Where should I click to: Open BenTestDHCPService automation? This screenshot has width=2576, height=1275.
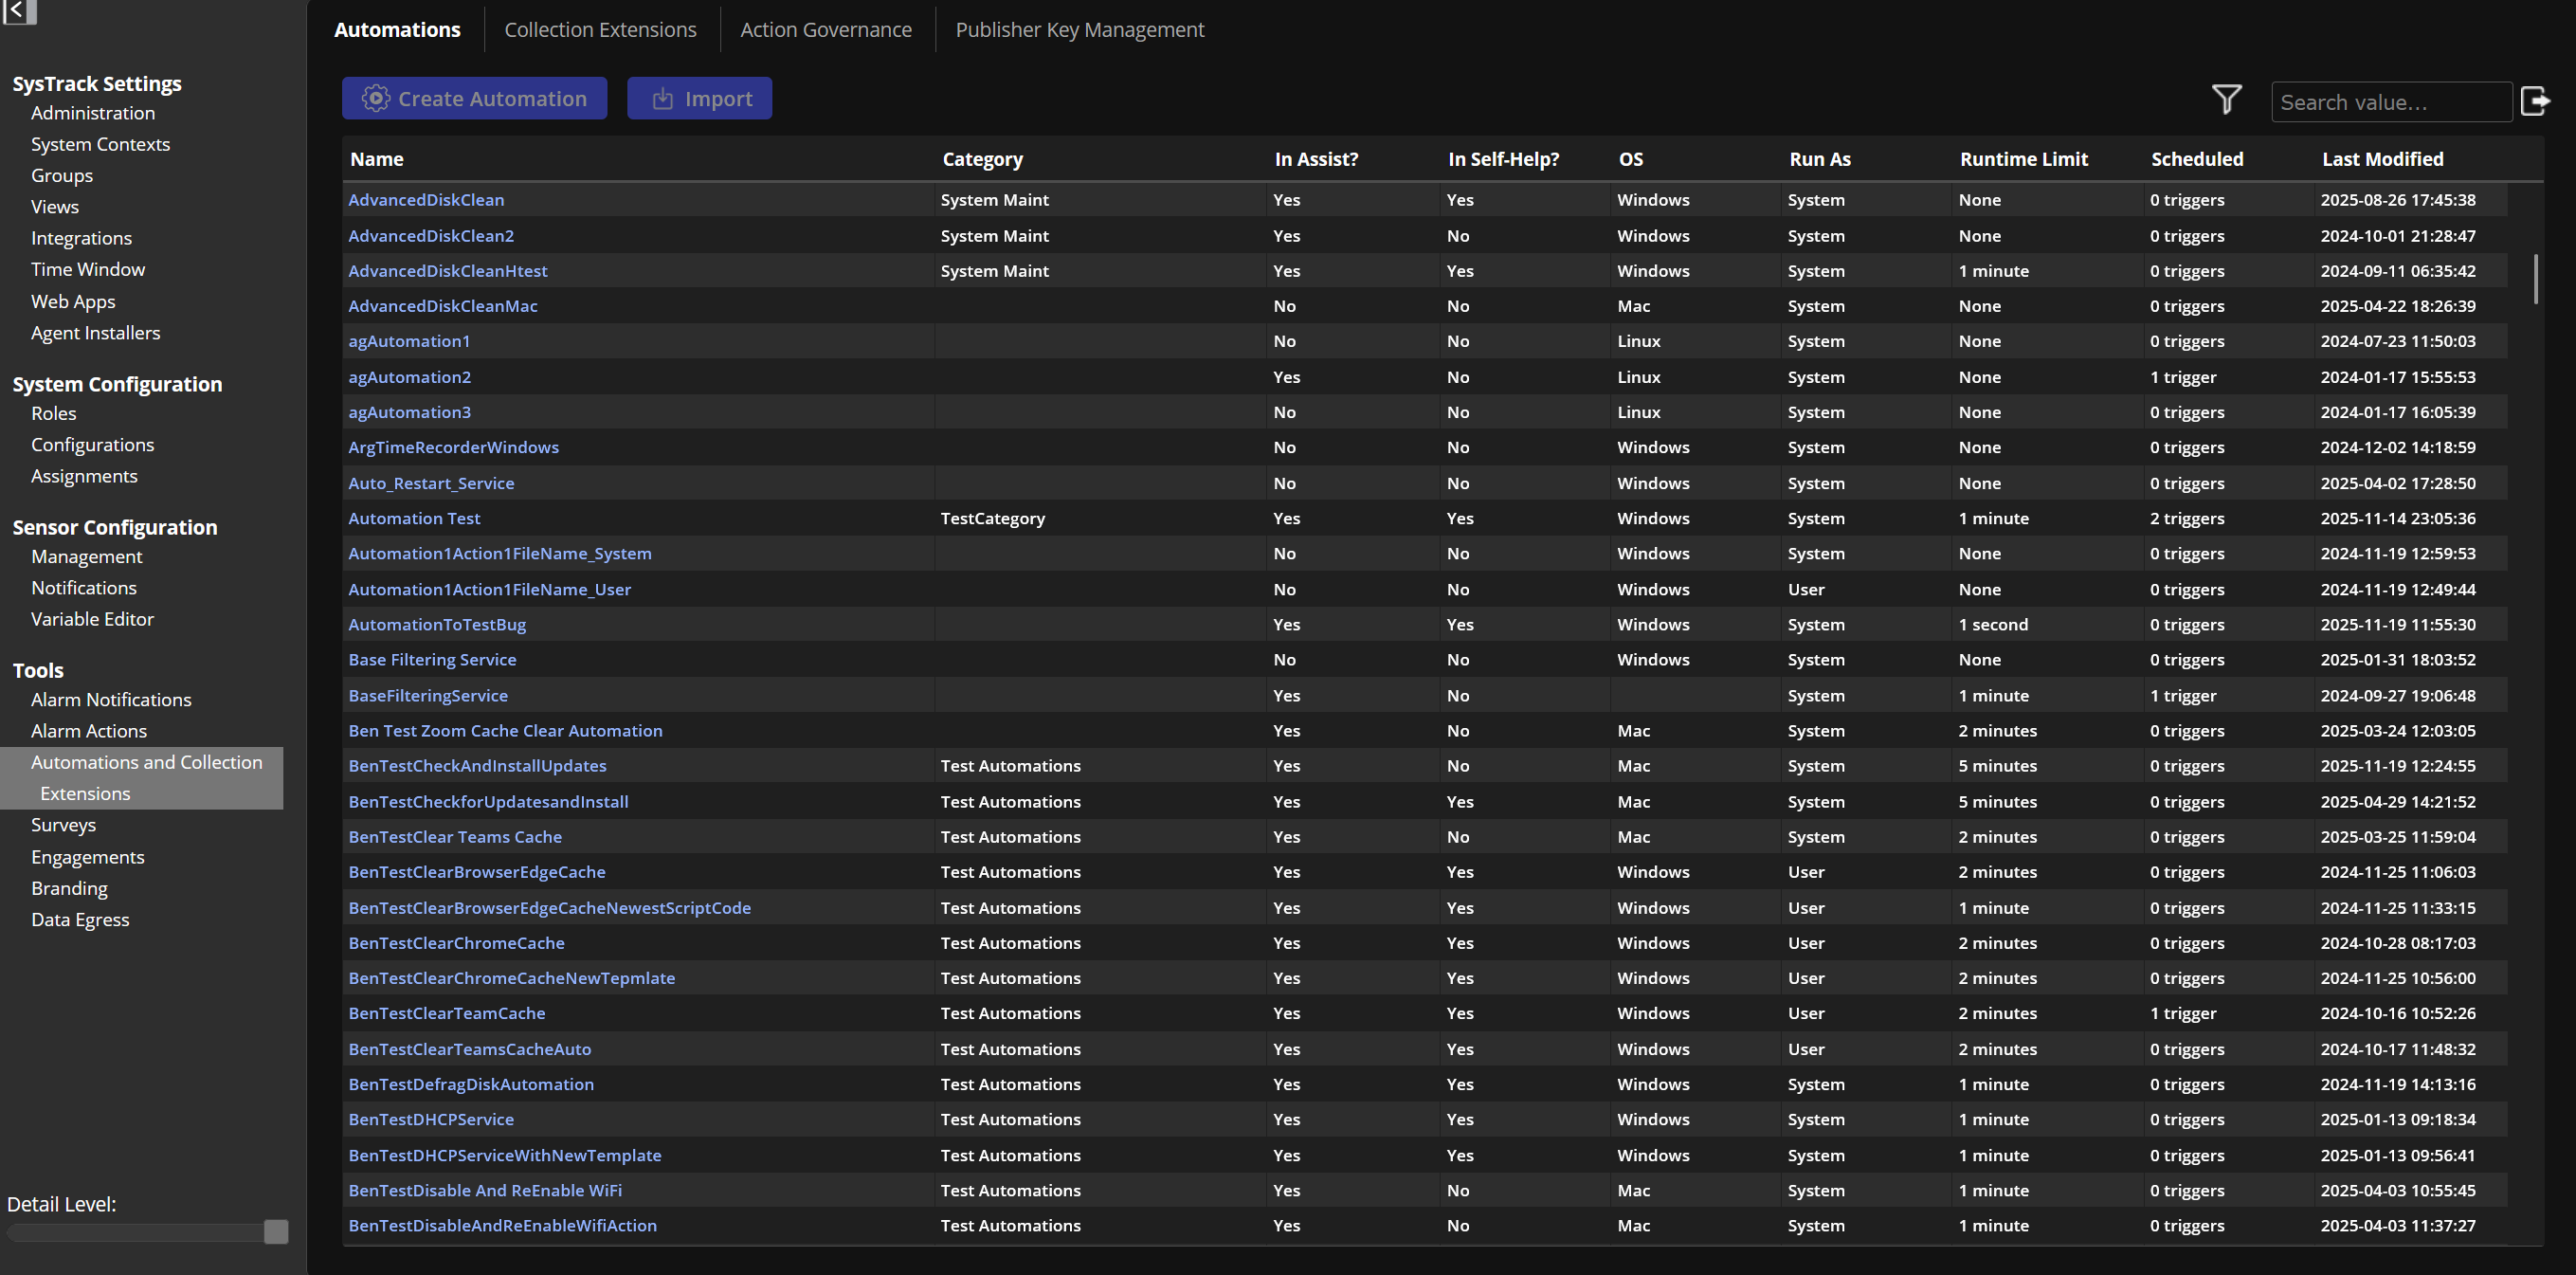431,1119
